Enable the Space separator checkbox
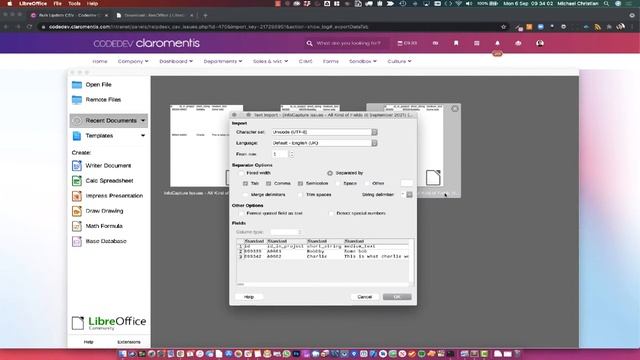 pyautogui.click(x=338, y=184)
